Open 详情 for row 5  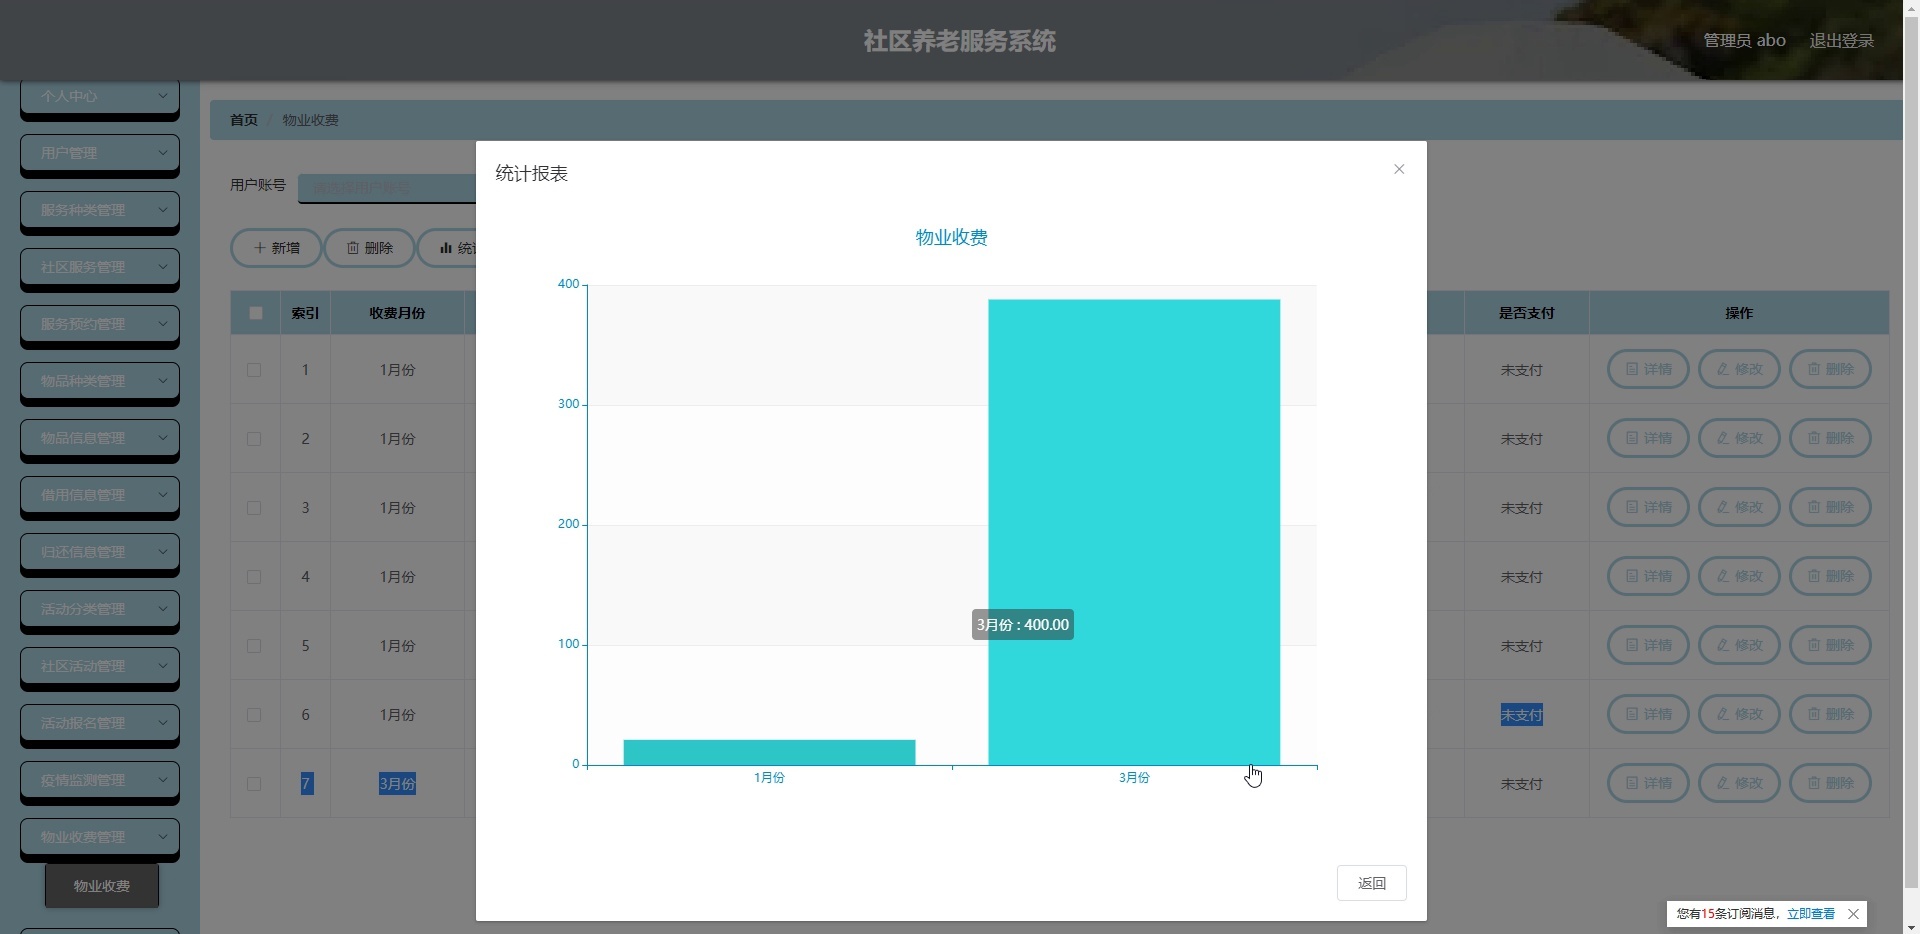pyautogui.click(x=1648, y=645)
